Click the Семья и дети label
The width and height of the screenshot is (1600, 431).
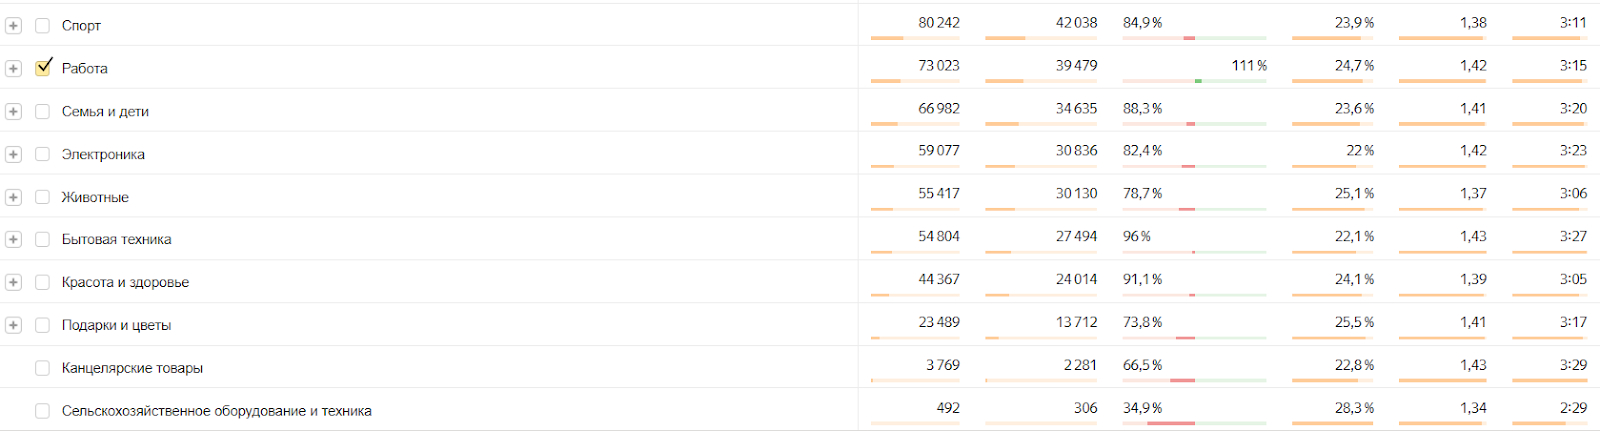[105, 112]
